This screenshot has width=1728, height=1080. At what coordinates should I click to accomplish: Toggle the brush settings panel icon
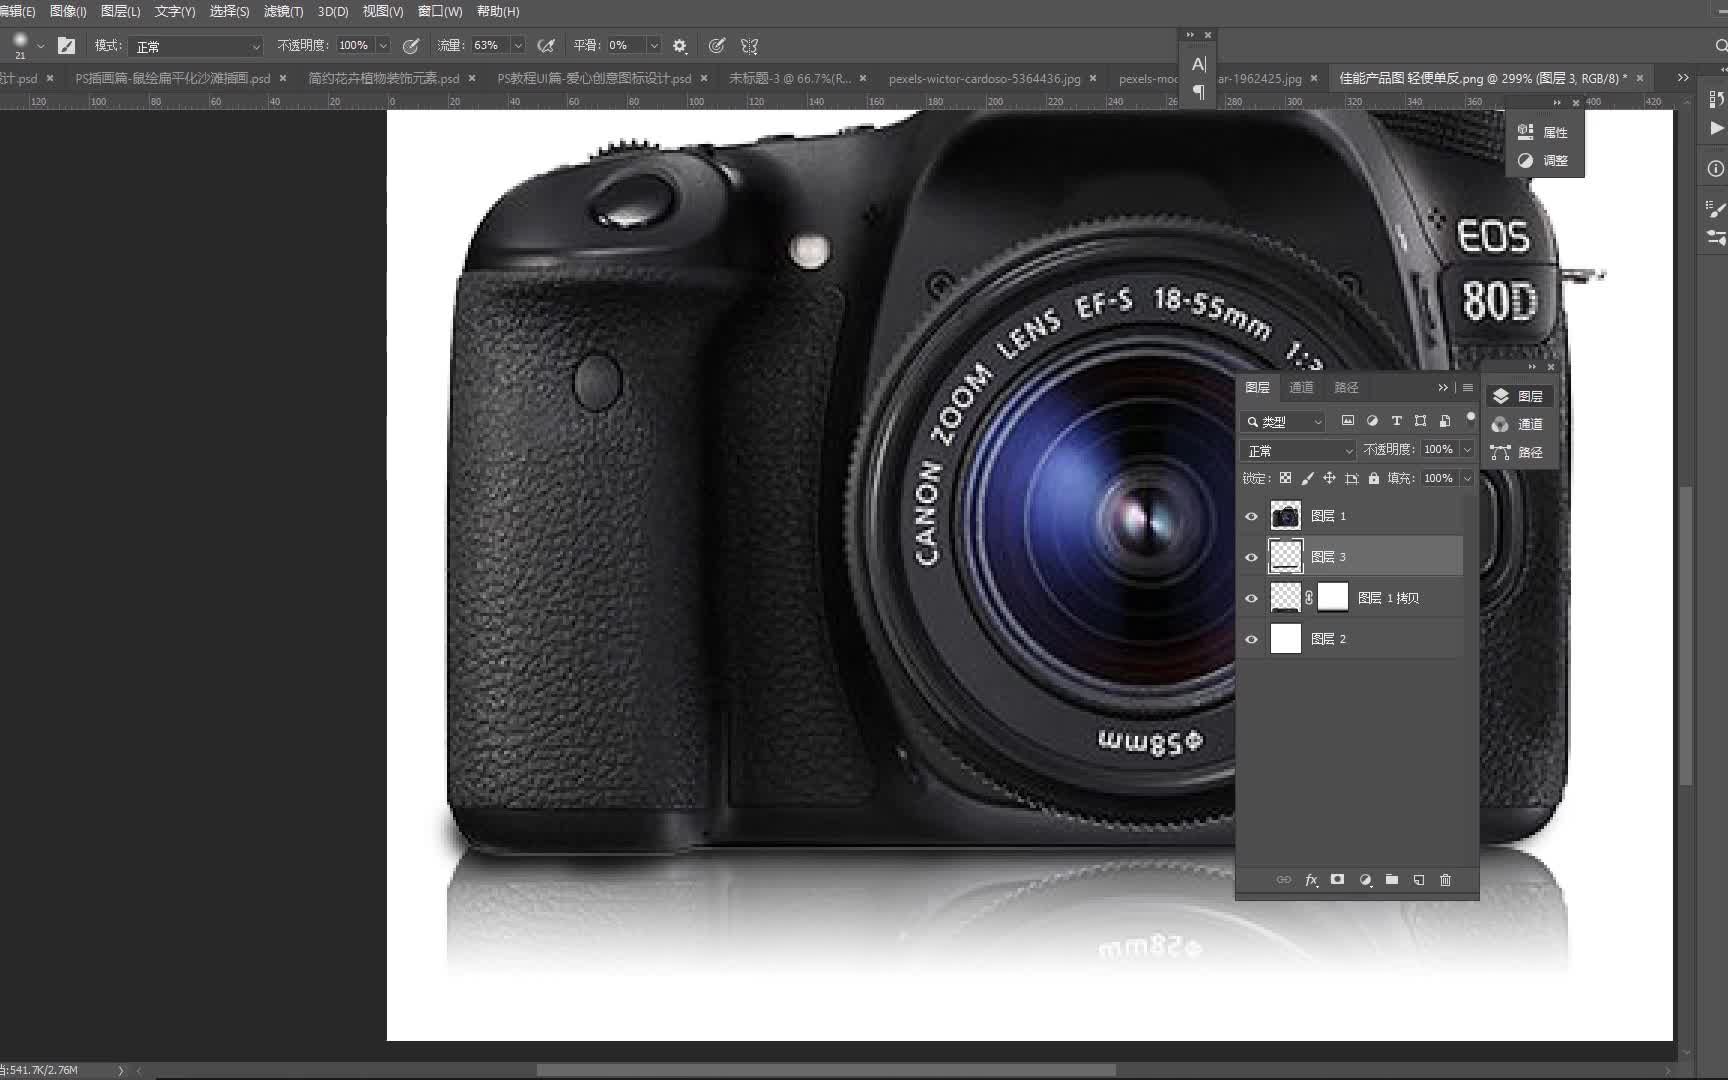click(66, 46)
